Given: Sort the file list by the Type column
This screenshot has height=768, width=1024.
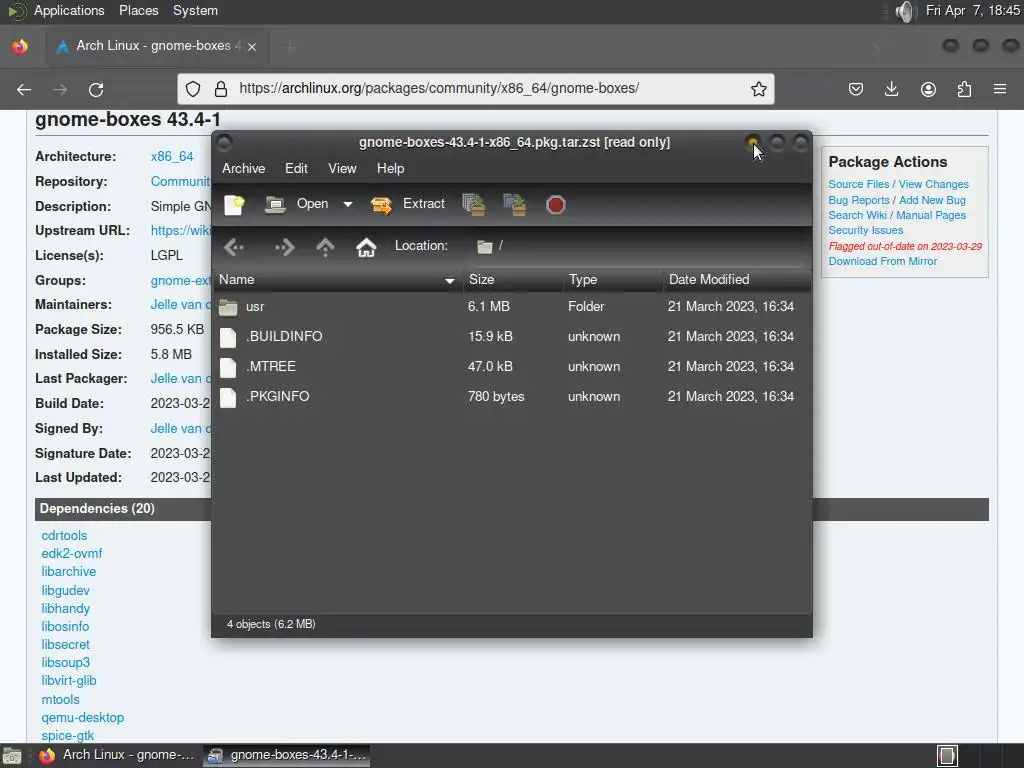Looking at the screenshot, I should click(x=613, y=280).
